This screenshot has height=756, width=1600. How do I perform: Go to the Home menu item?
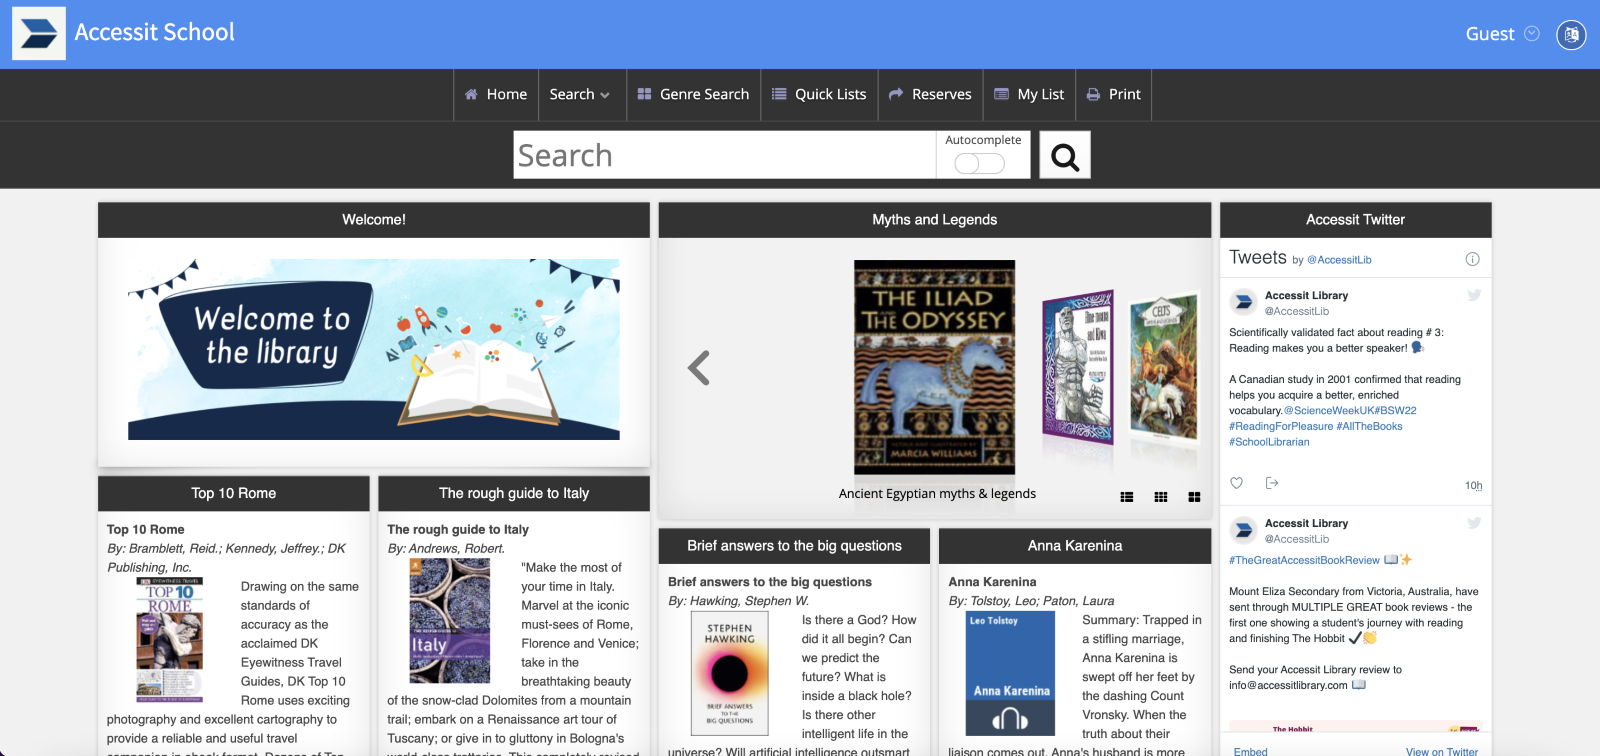(x=496, y=94)
